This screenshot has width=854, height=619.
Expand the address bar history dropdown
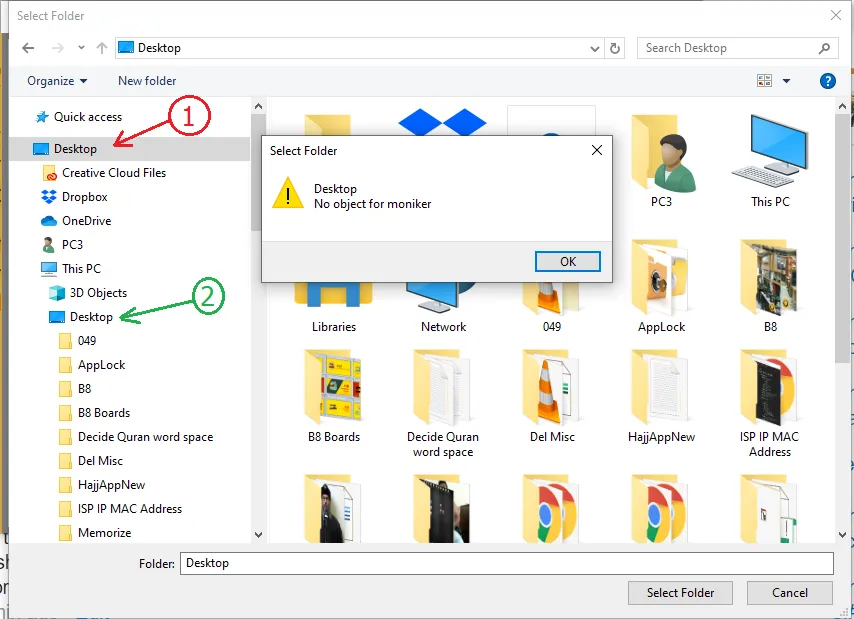[x=595, y=48]
